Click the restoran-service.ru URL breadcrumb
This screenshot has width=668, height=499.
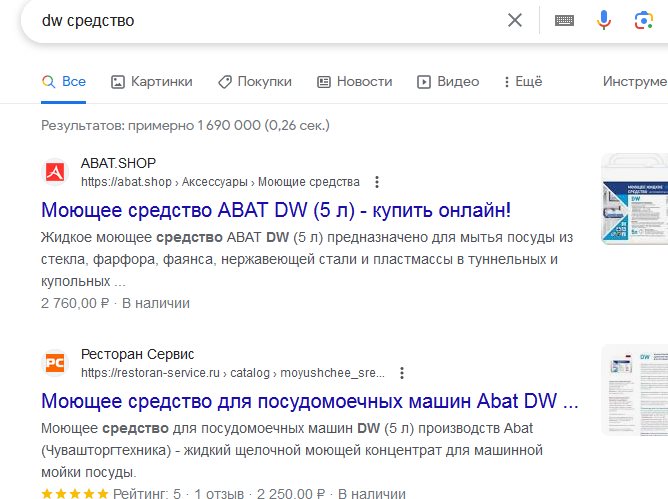(233, 373)
